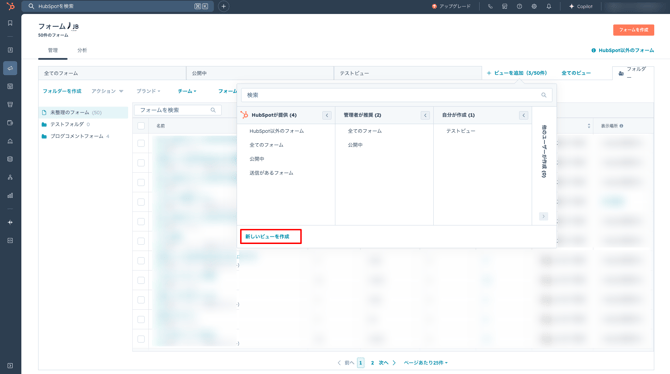Open the notifications bell icon
670x374 pixels.
tap(549, 6)
